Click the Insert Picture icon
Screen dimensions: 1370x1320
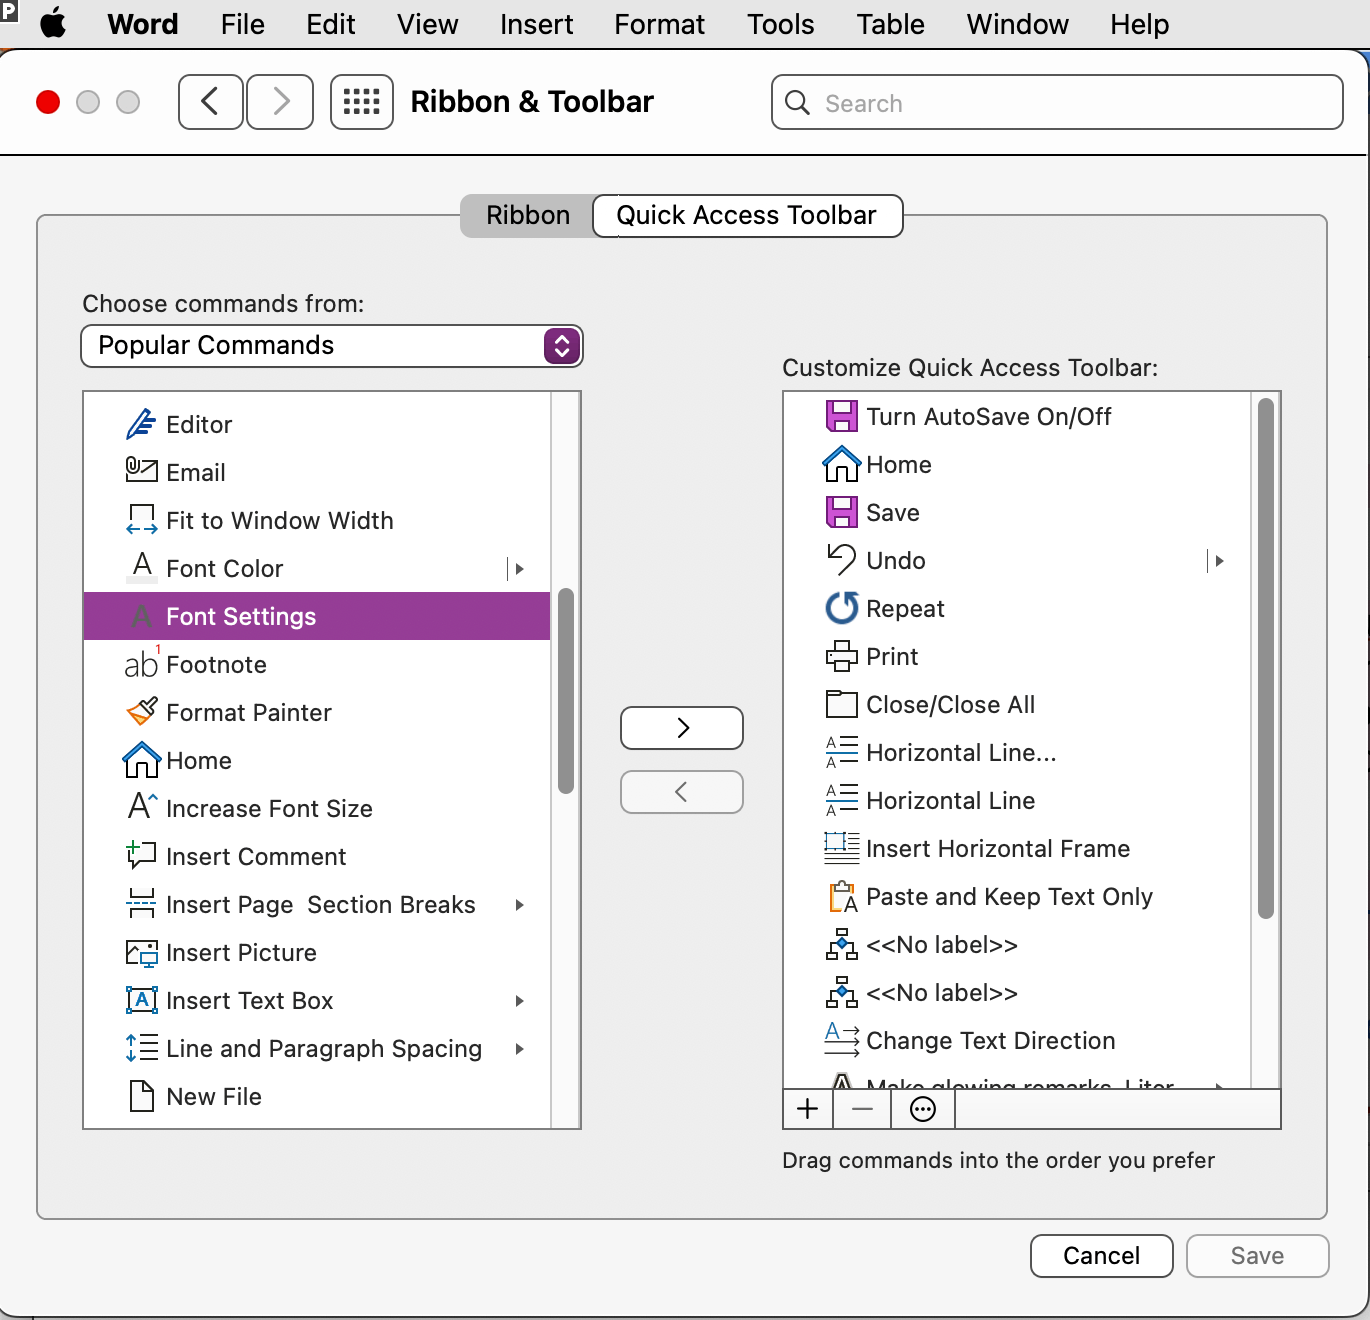[x=141, y=952]
